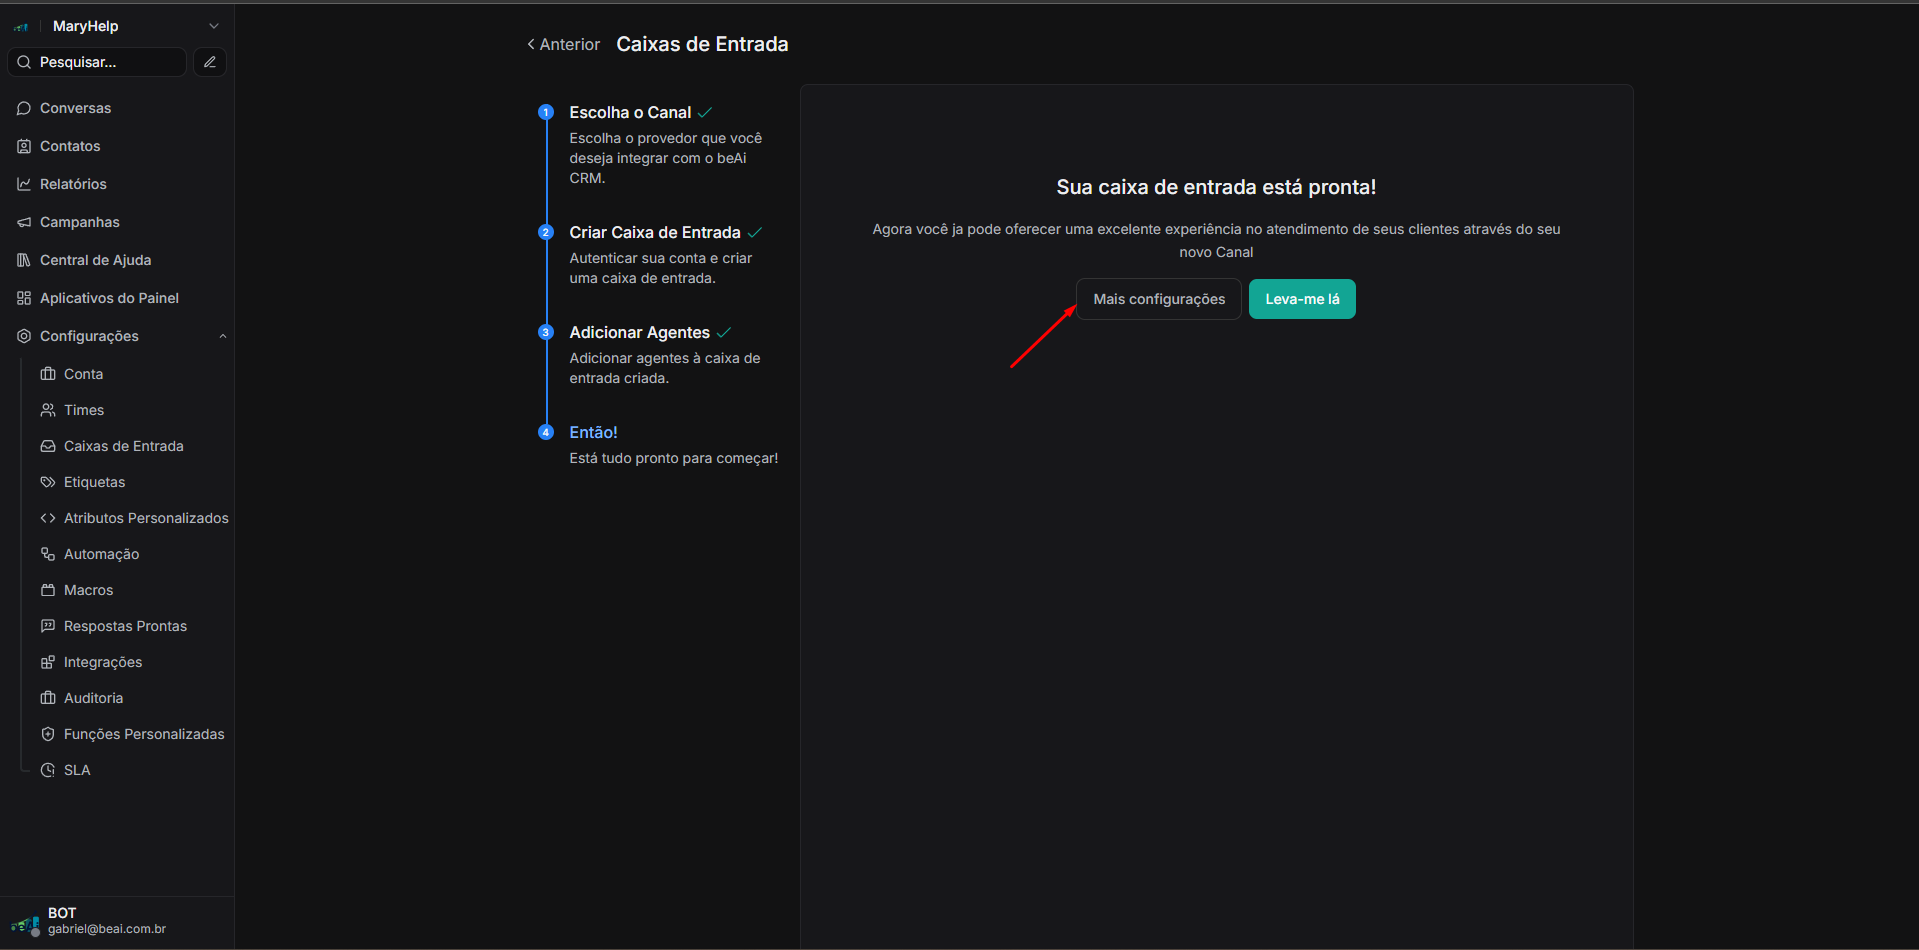
Task: Click the Pesquisar search field
Action: (98, 62)
